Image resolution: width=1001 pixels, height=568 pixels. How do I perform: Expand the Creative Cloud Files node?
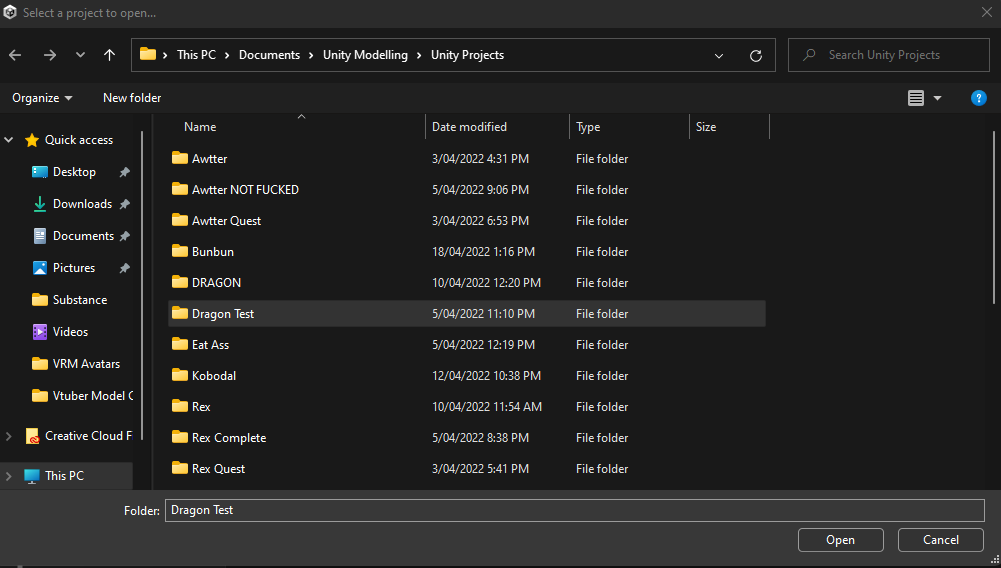coord(9,436)
